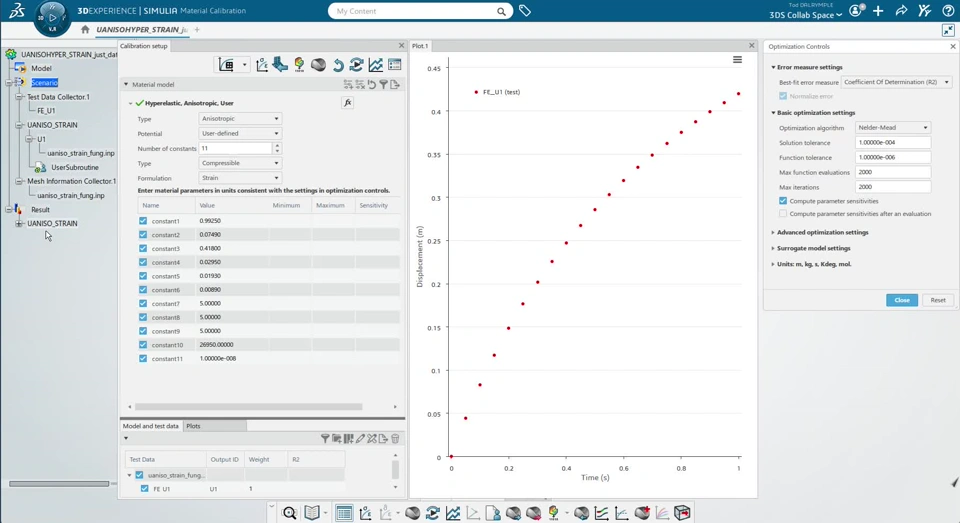Click the horizontal scrollbar under the constants table
Viewport: 960px width, 523px height.
pyautogui.click(x=249, y=407)
